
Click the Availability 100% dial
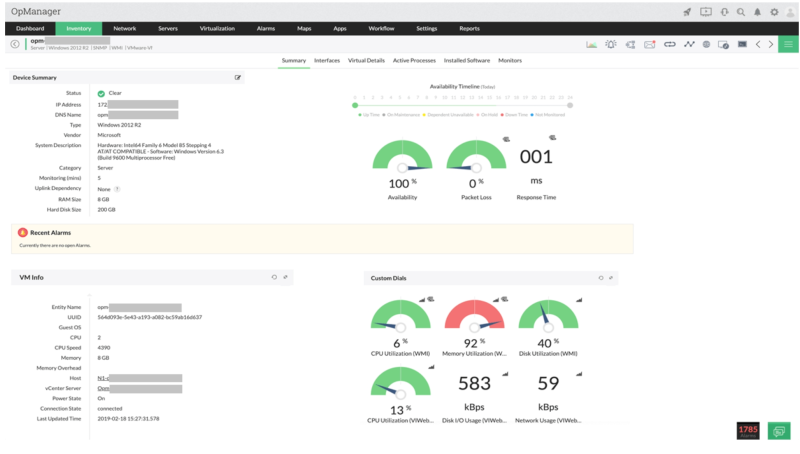tap(403, 156)
